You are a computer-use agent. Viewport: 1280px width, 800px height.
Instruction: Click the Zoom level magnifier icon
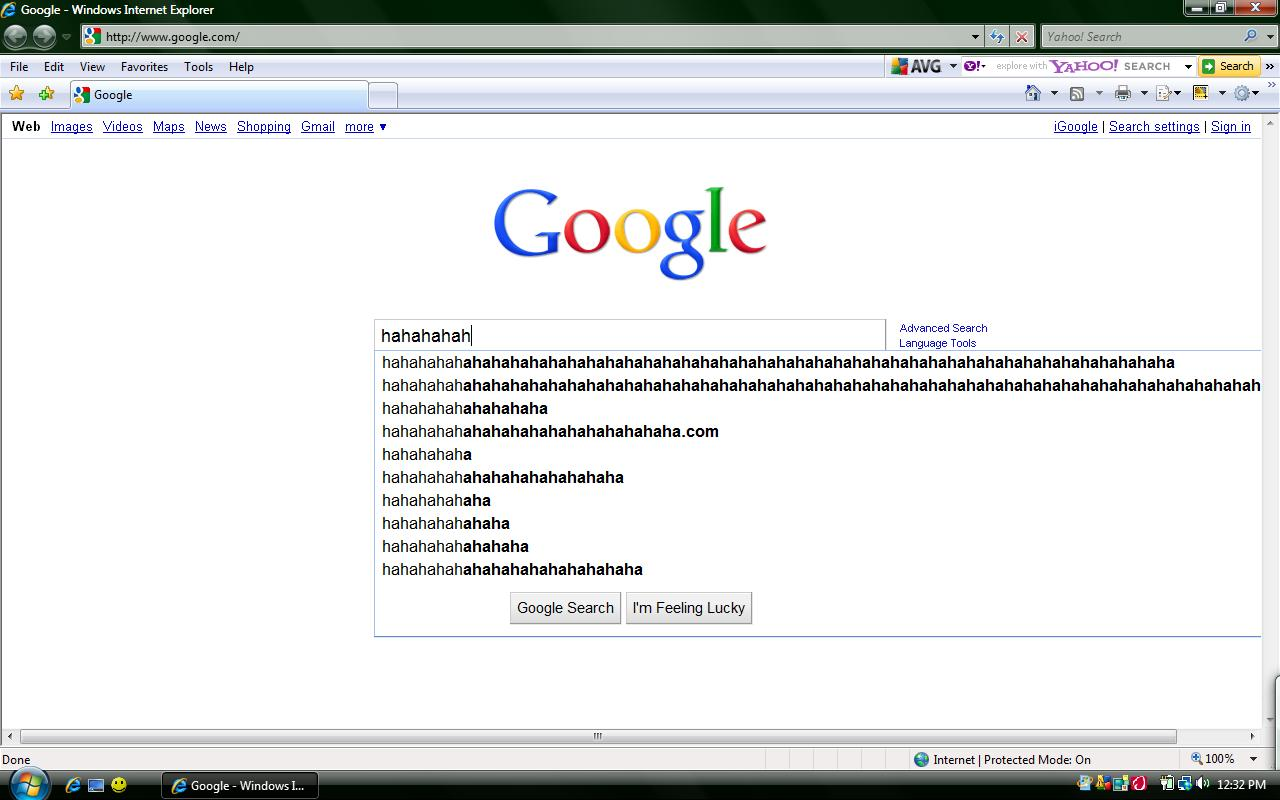tap(1197, 759)
